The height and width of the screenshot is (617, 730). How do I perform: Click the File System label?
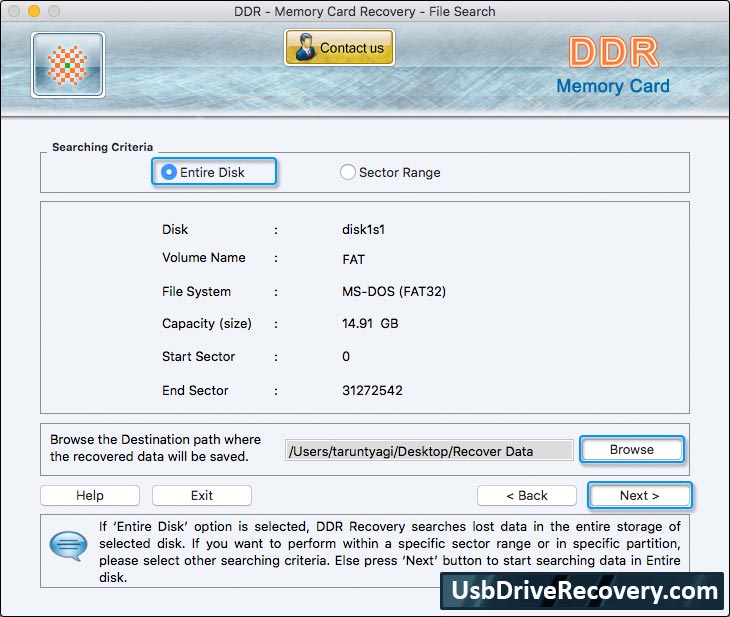tap(196, 292)
